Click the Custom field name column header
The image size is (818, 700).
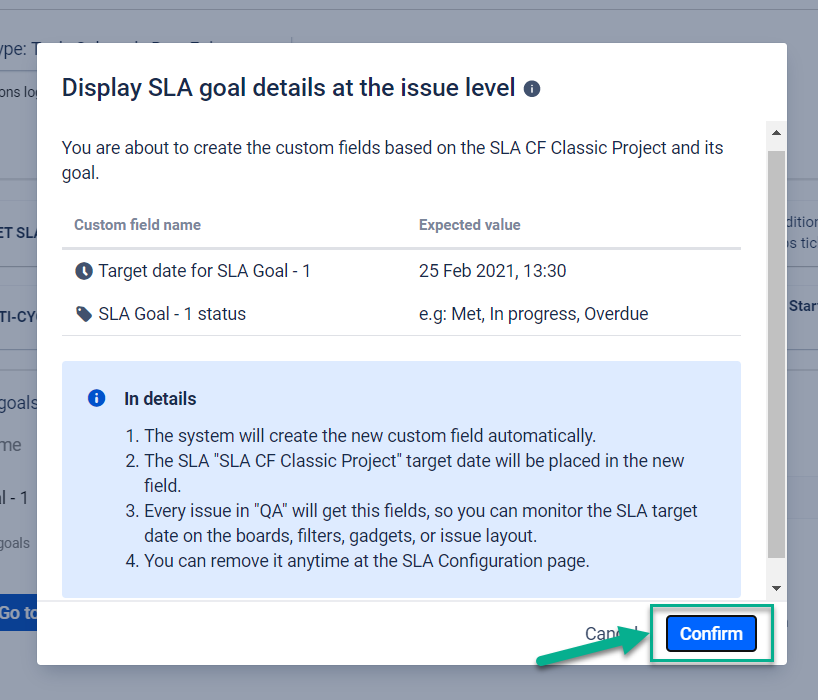tap(137, 225)
